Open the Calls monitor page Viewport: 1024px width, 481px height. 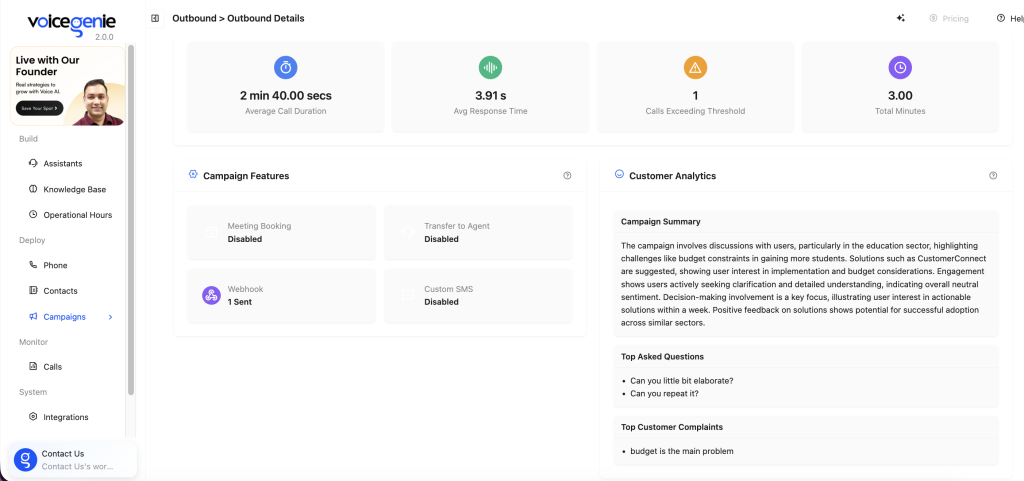[52, 367]
